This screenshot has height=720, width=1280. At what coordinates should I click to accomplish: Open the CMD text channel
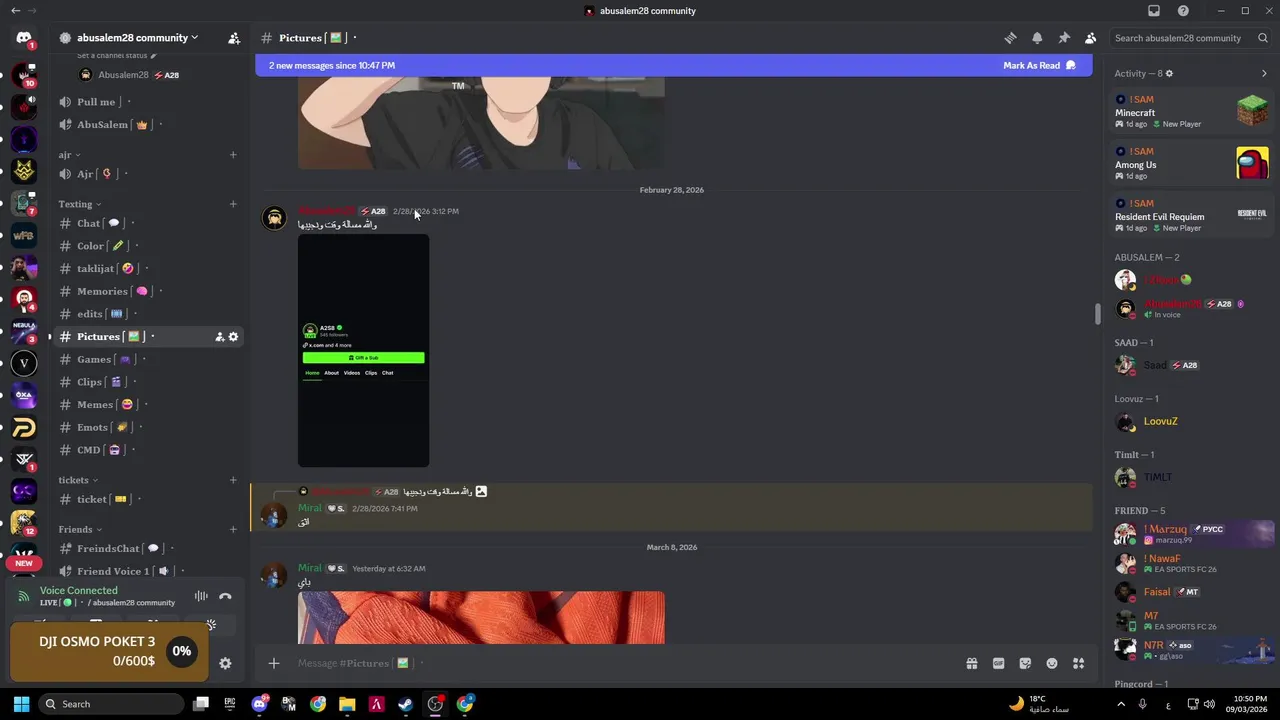coord(148,450)
